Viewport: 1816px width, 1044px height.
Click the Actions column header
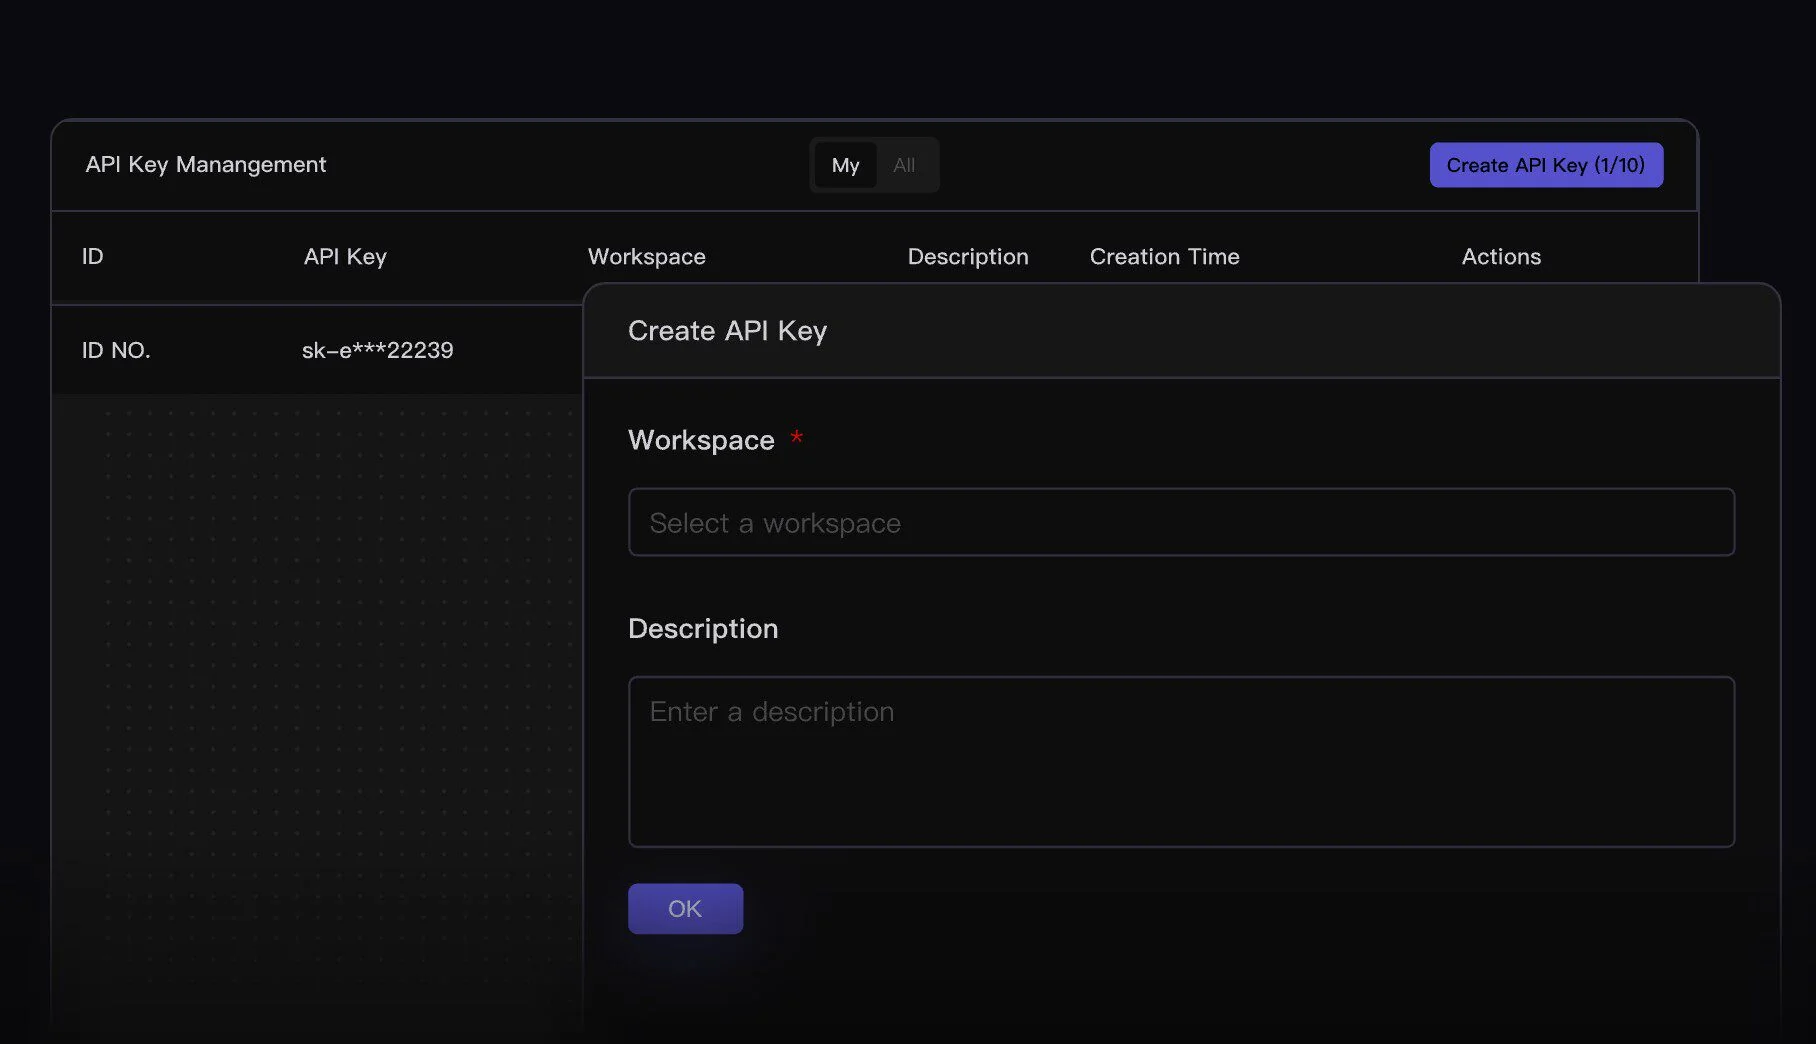(1501, 256)
